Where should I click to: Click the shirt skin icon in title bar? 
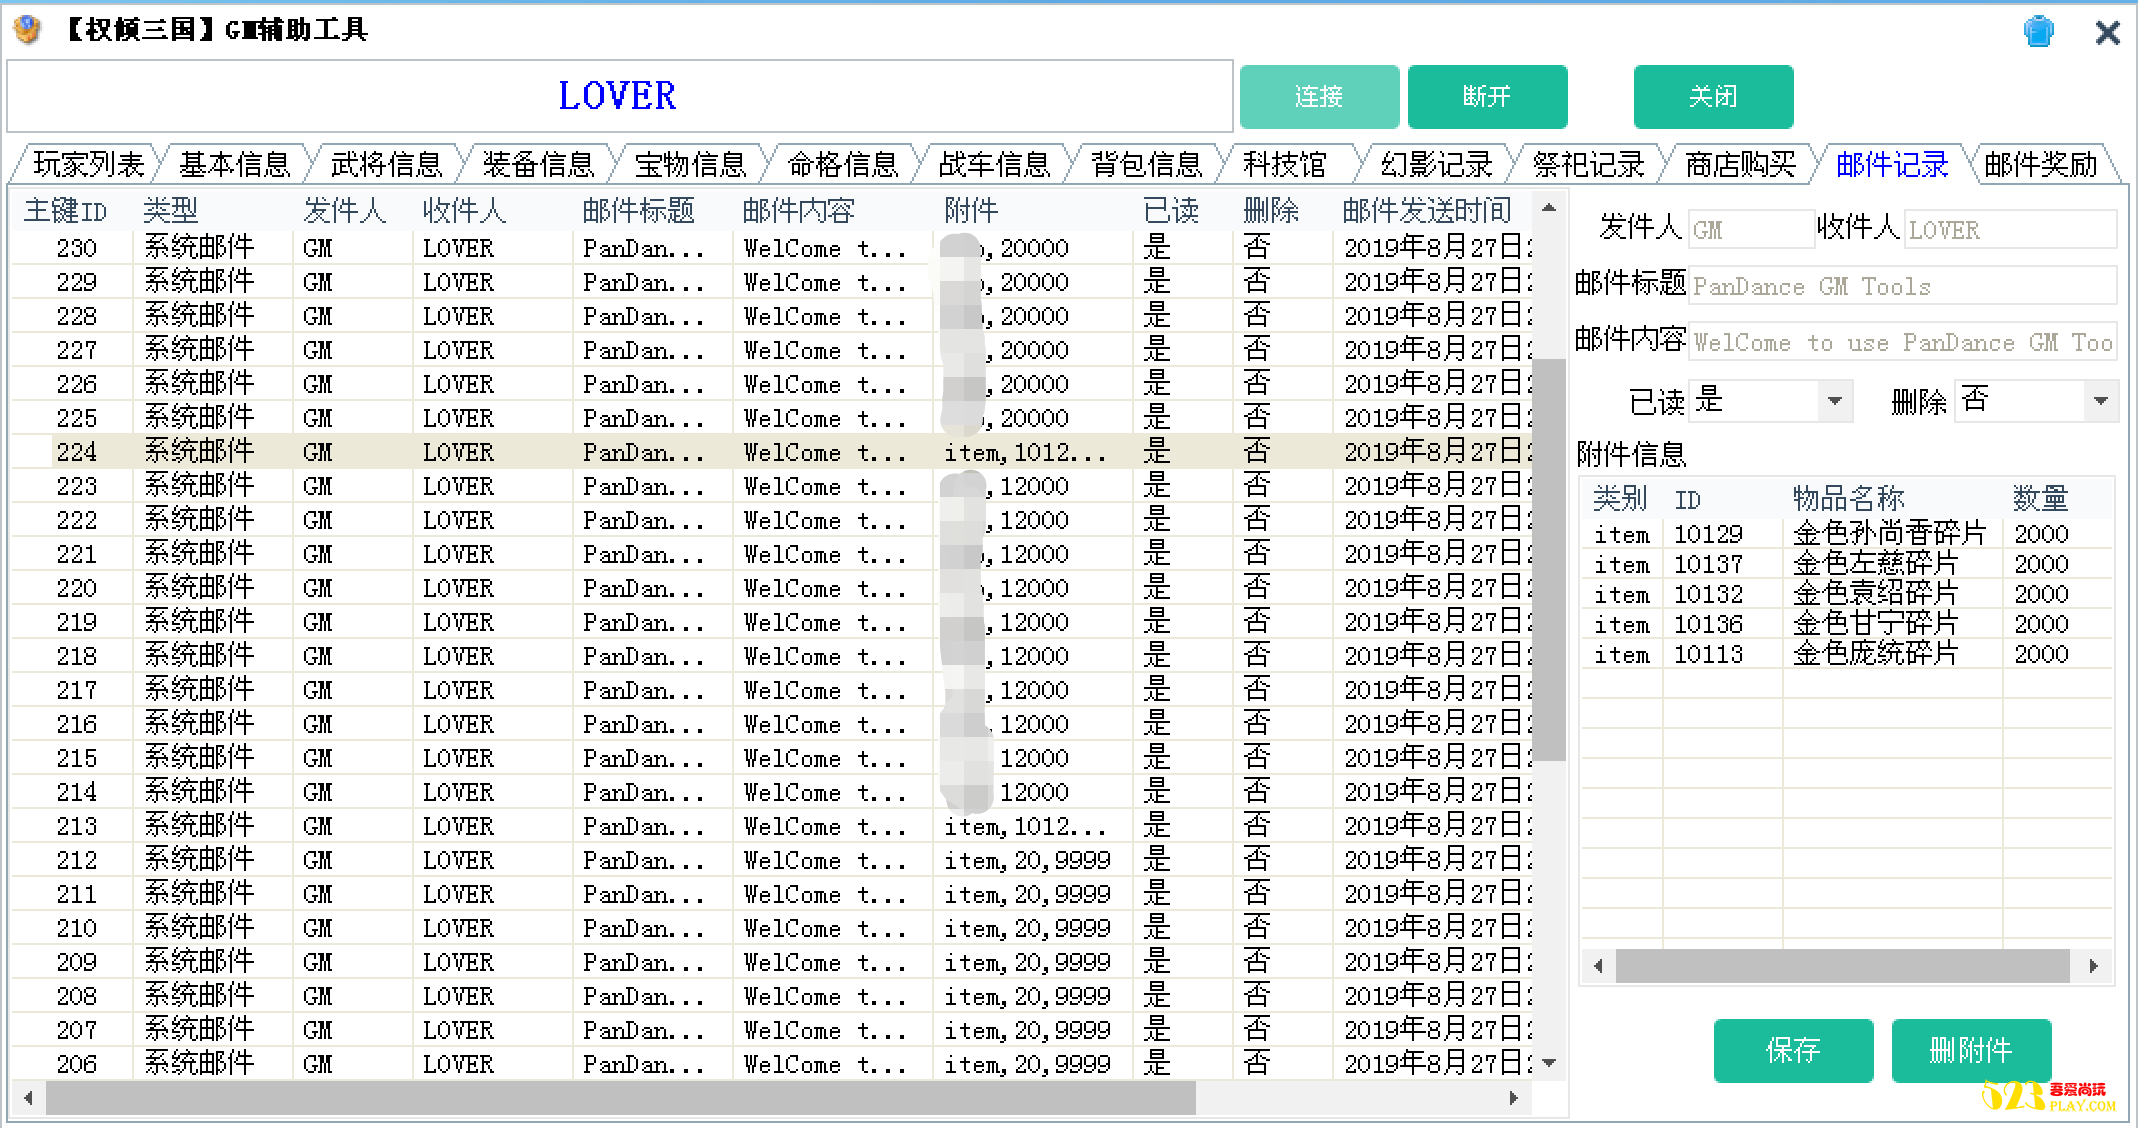coord(2038,31)
